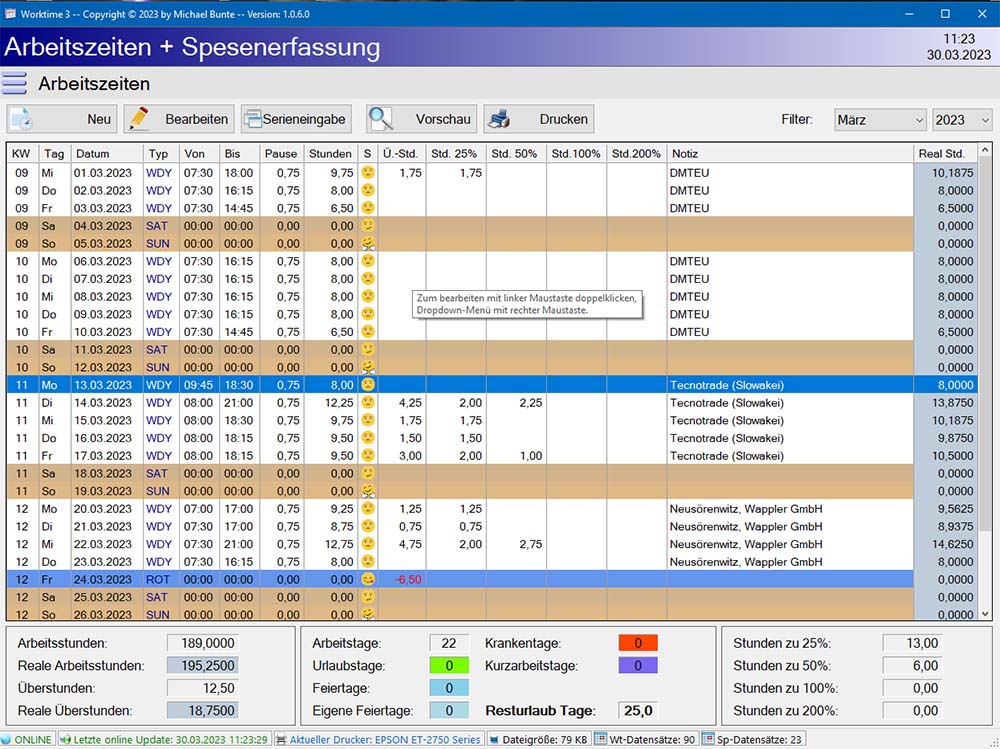Click the winking smiley in the 11.03.2023 row
Screen dimensions: 1000x749
[367, 350]
